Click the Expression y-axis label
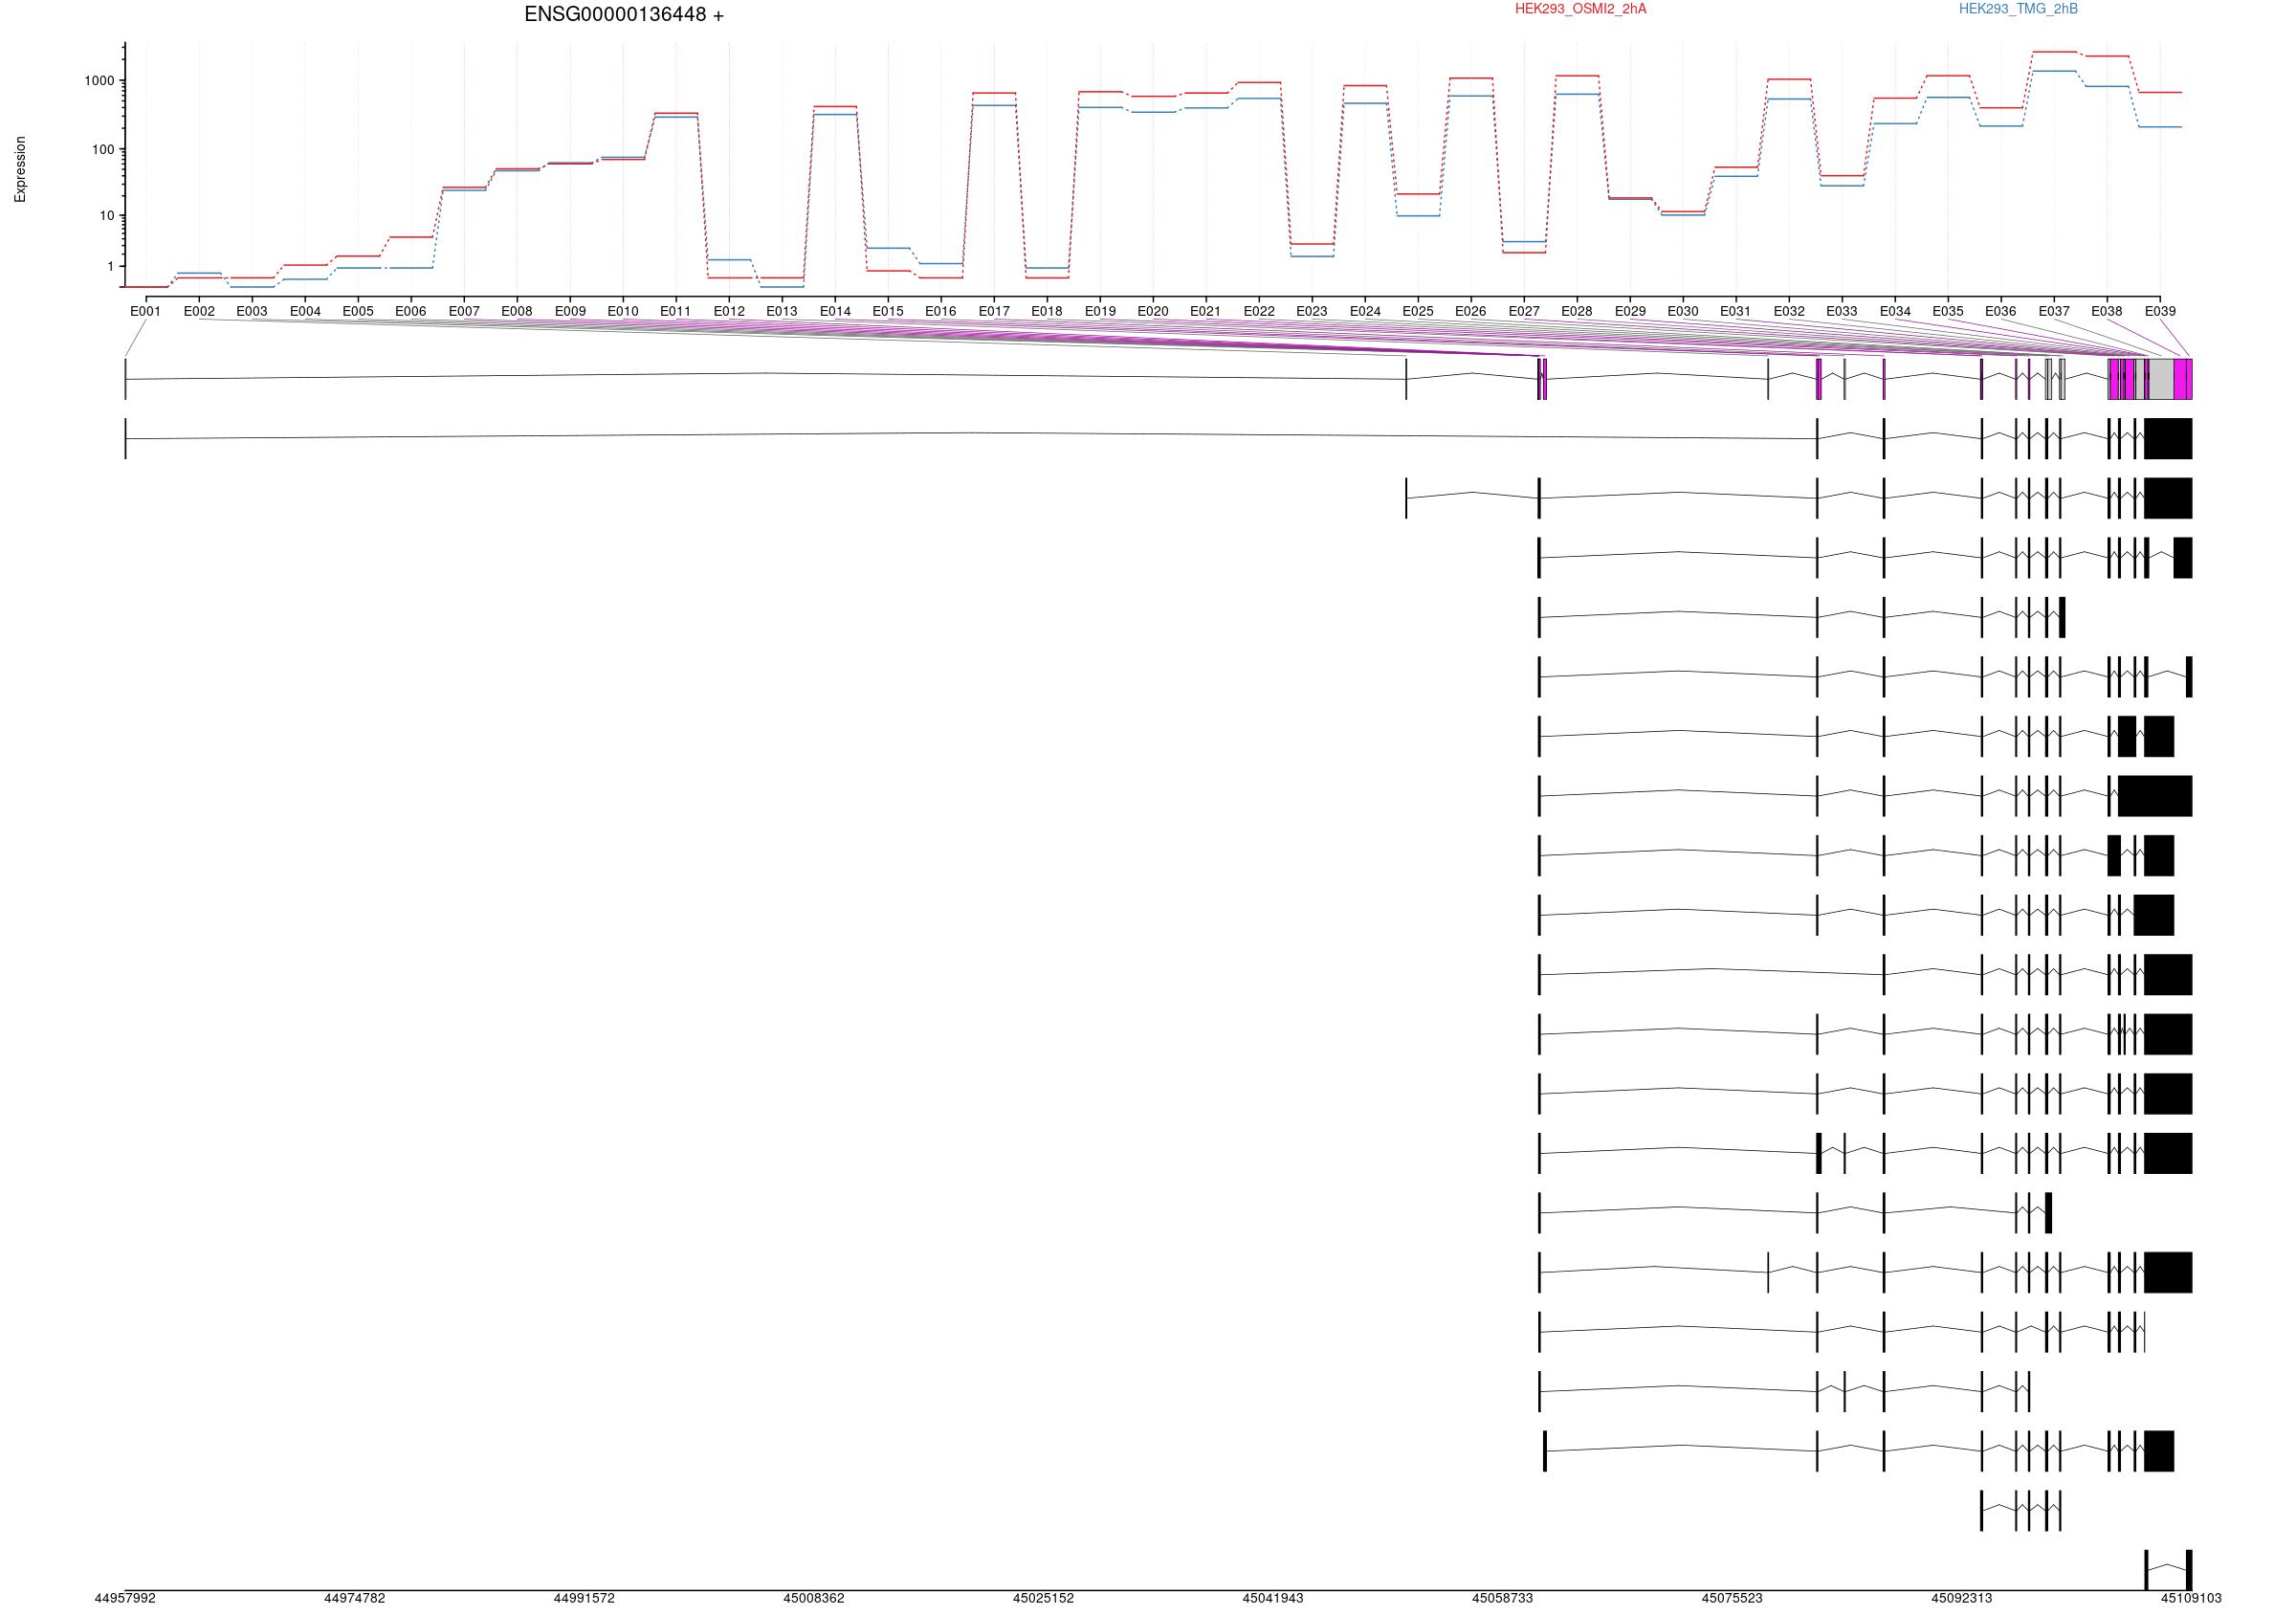 (x=20, y=170)
